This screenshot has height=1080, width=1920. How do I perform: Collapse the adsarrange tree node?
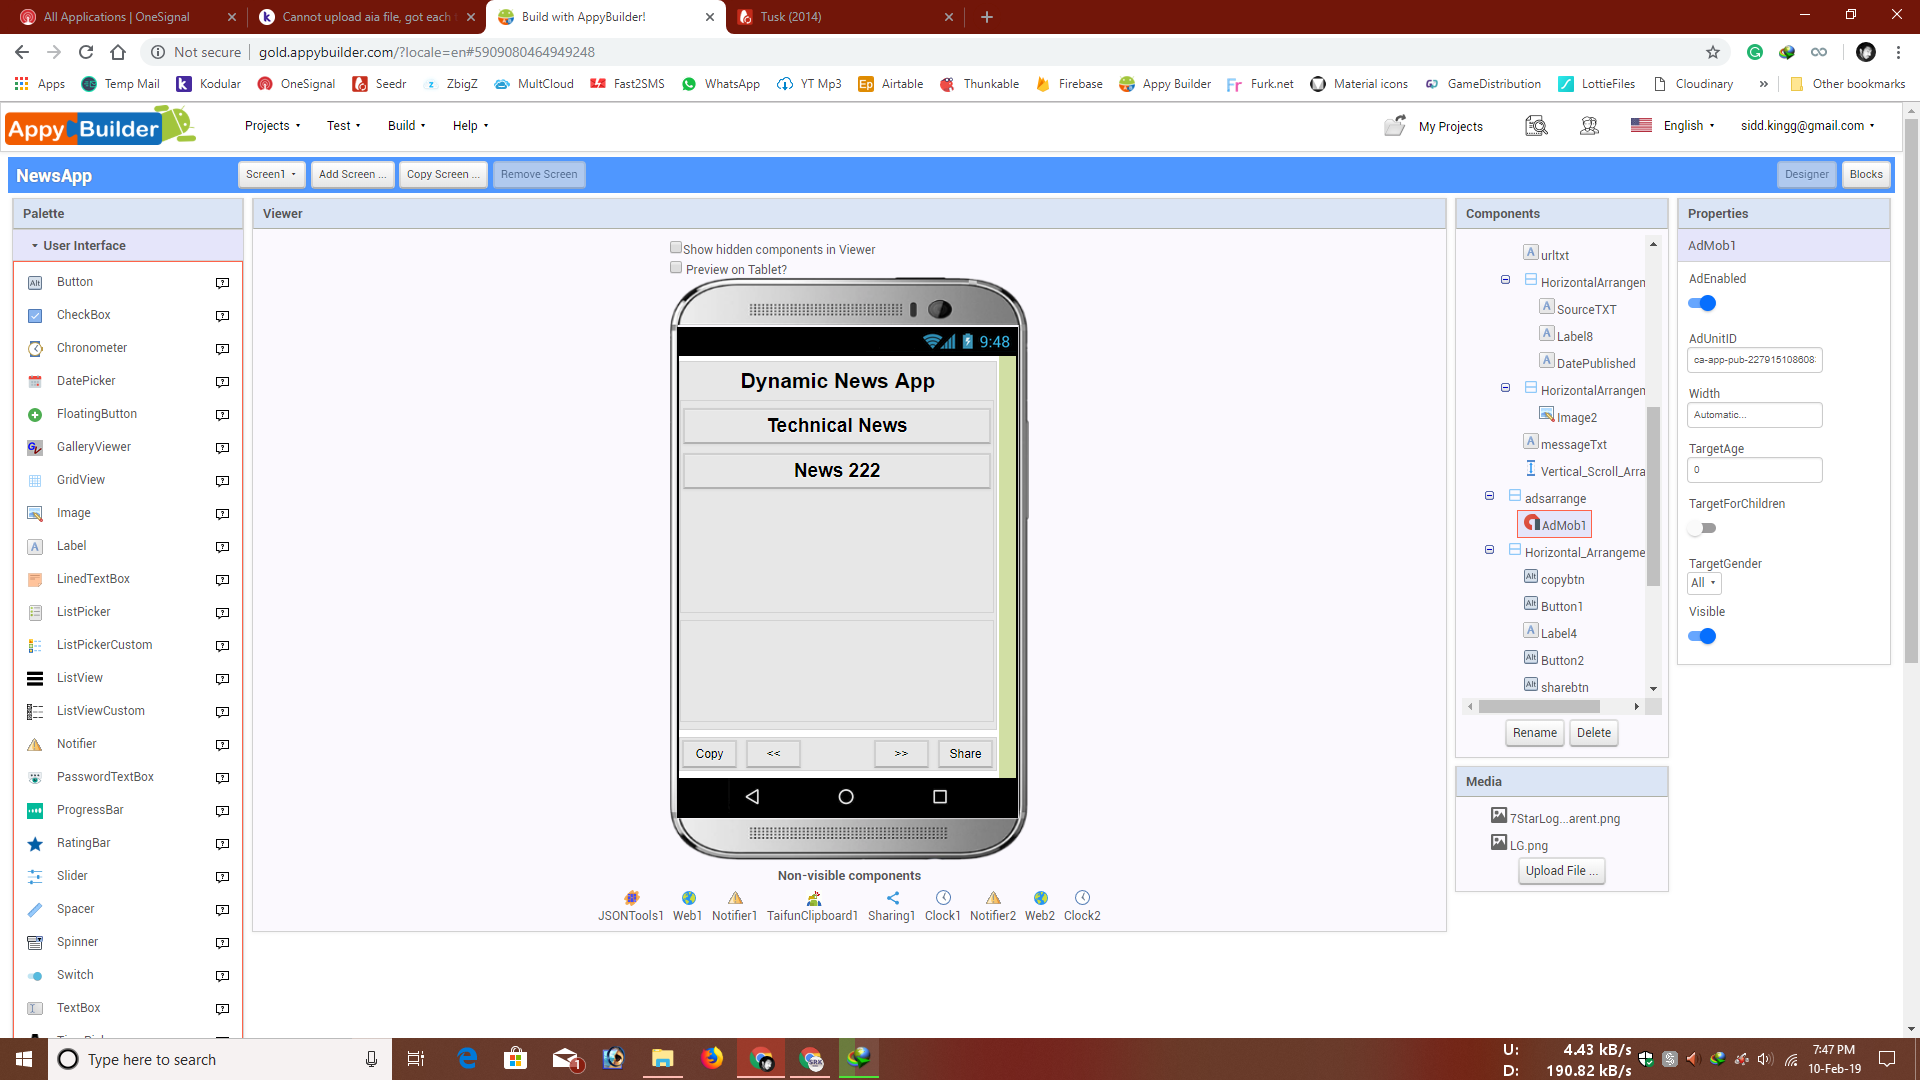(1489, 496)
